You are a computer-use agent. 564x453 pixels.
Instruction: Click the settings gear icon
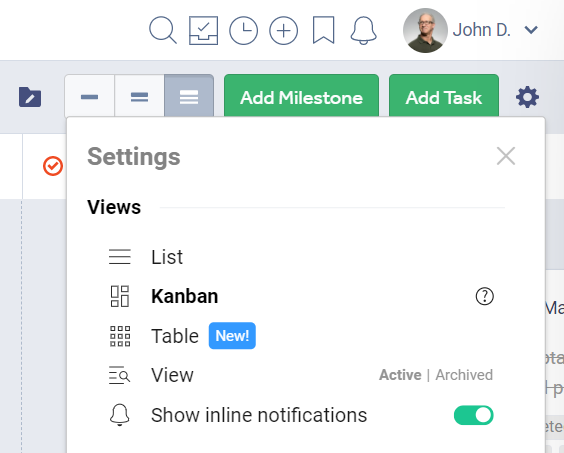(x=527, y=97)
